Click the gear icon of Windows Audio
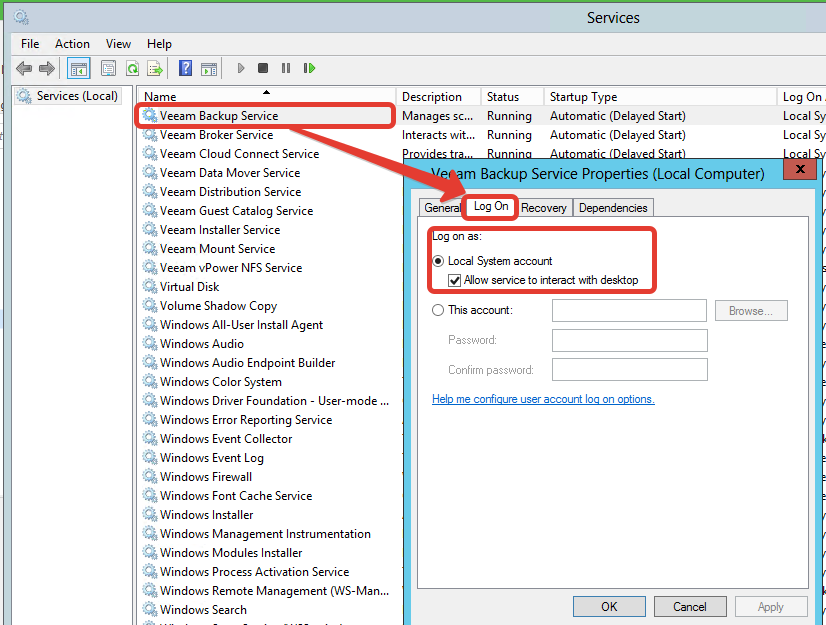 pyautogui.click(x=150, y=344)
